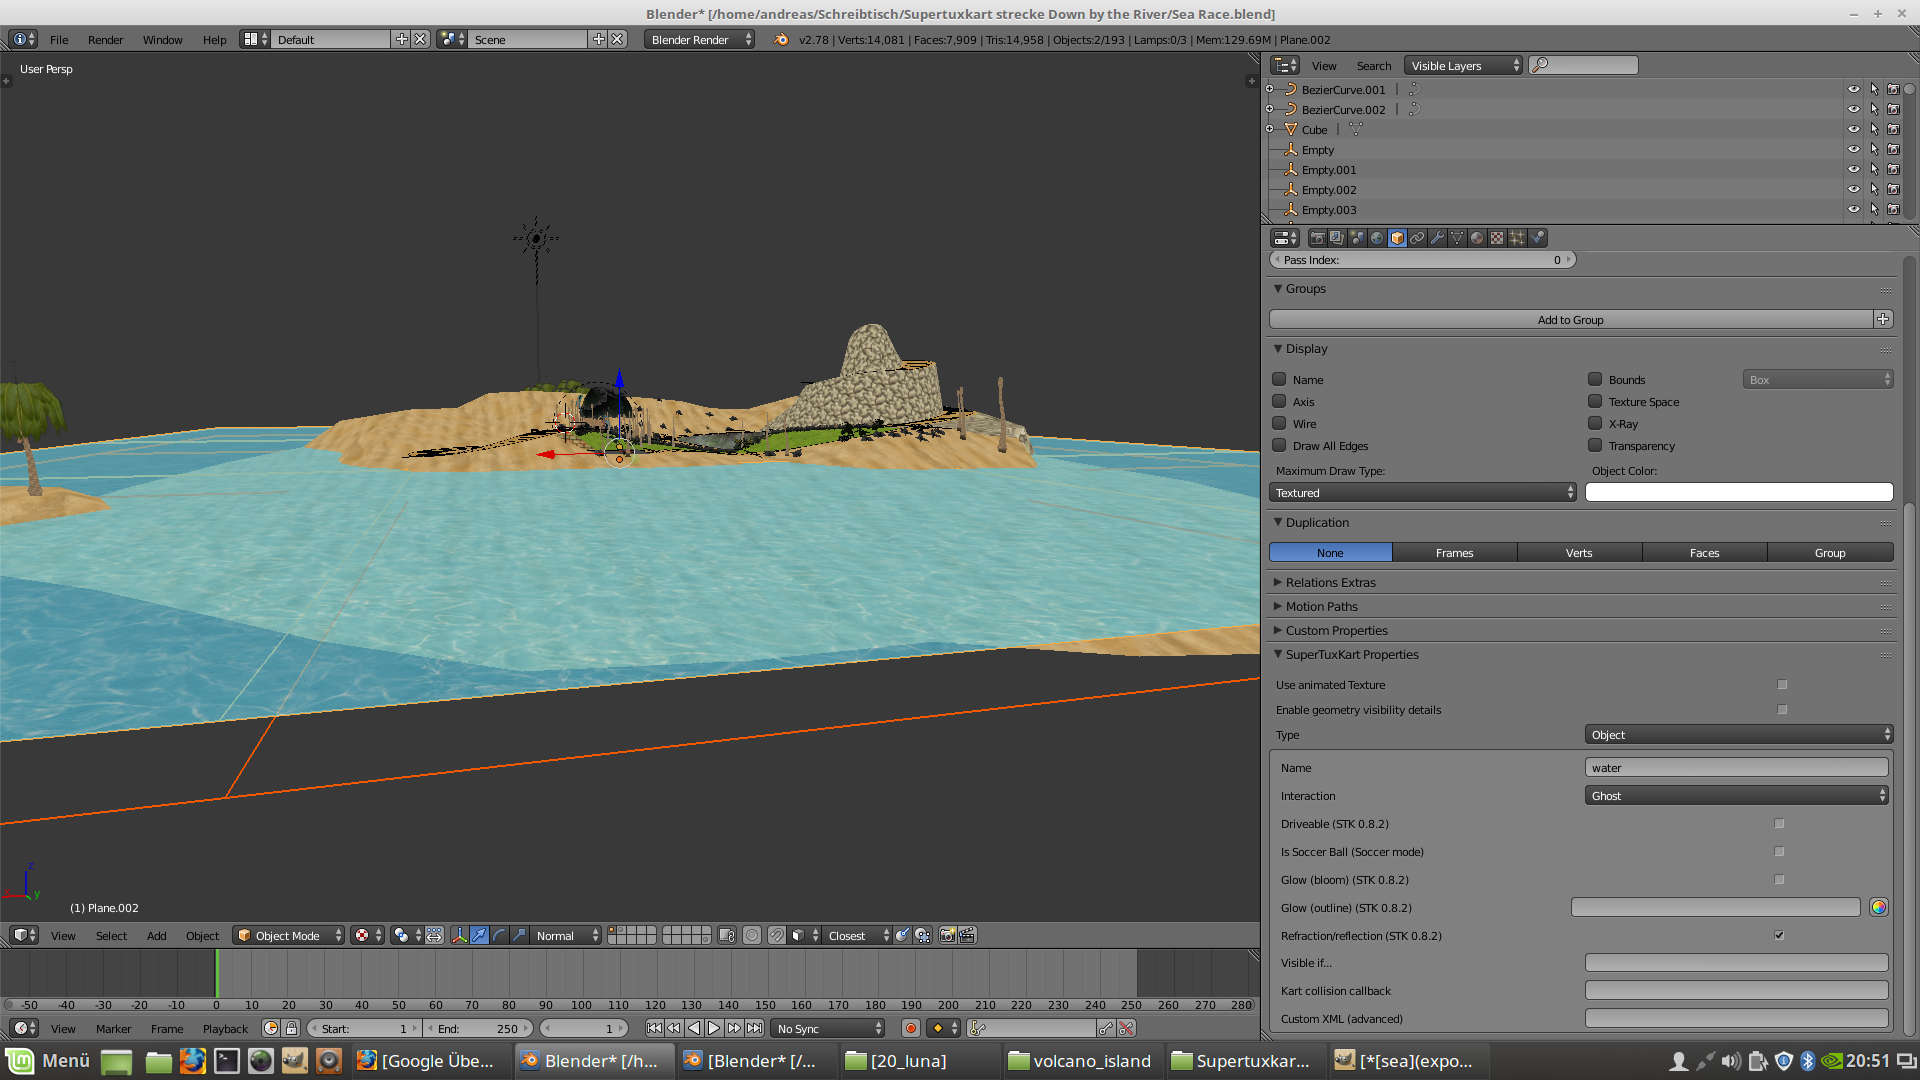
Task: Click the Object Color swatch
Action: click(1738, 492)
